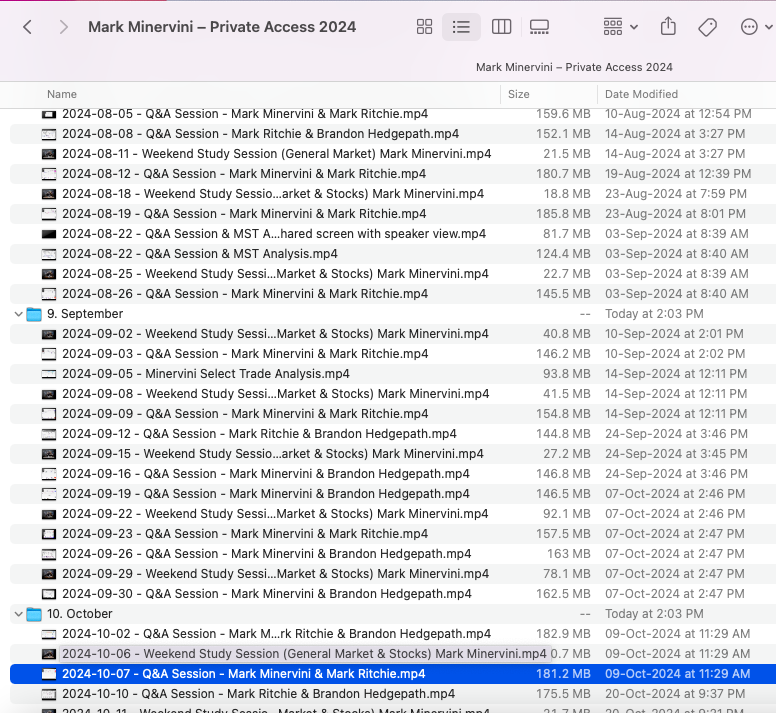Switch to icon grid view

[x=424, y=27]
